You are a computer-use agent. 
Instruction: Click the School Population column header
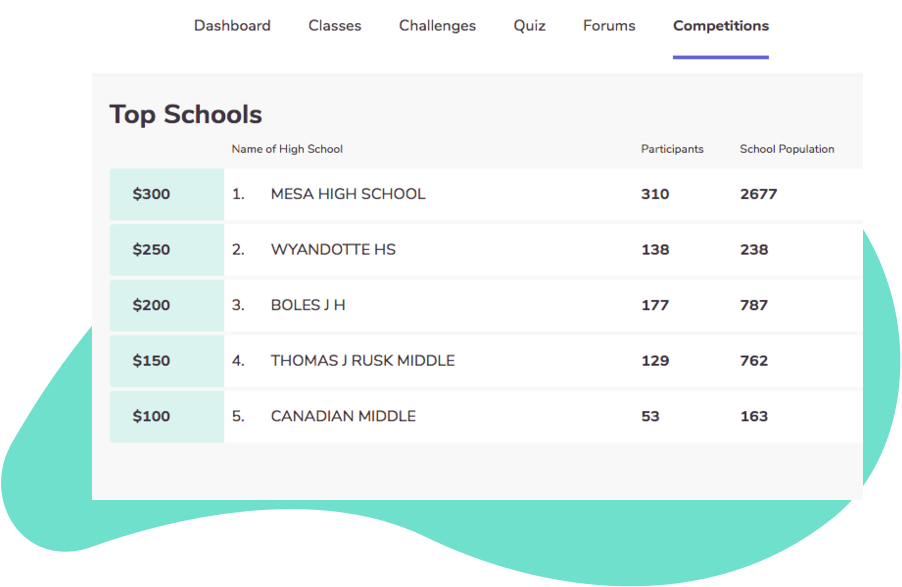(787, 149)
